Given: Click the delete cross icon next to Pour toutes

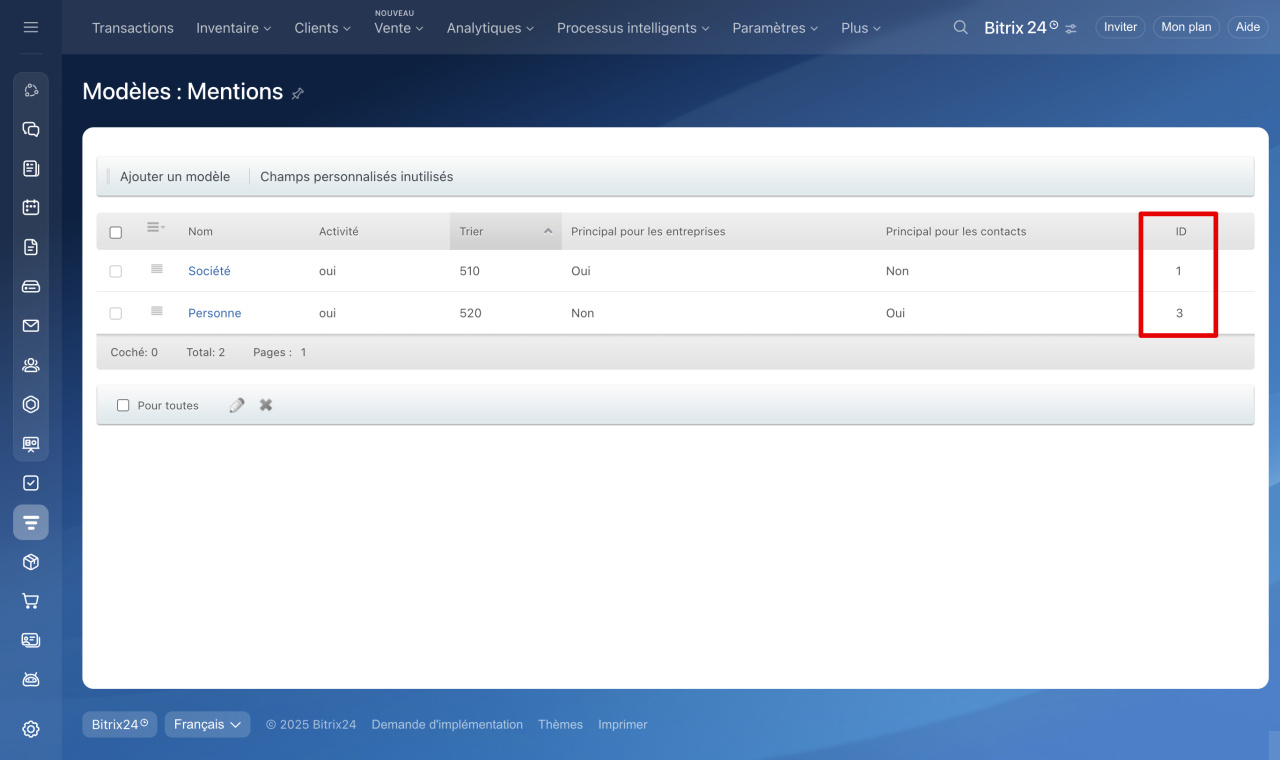Looking at the screenshot, I should (266, 405).
